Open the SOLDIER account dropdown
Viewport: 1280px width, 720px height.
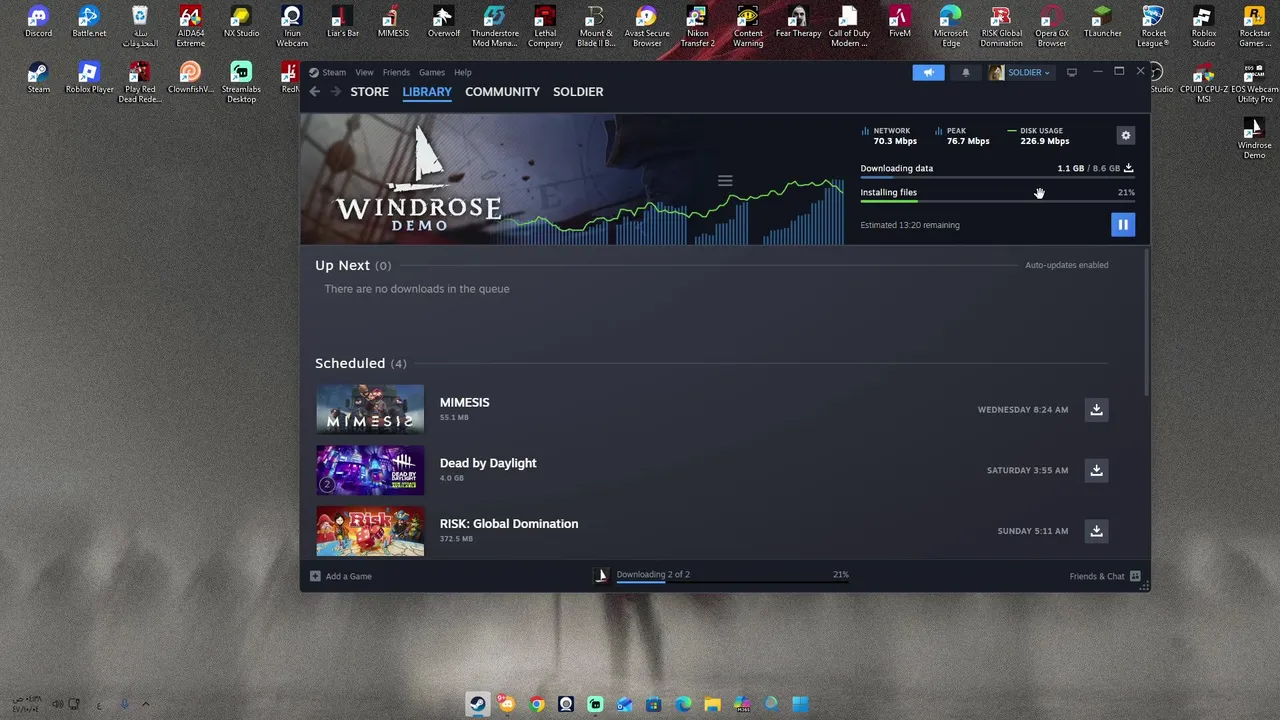1020,72
